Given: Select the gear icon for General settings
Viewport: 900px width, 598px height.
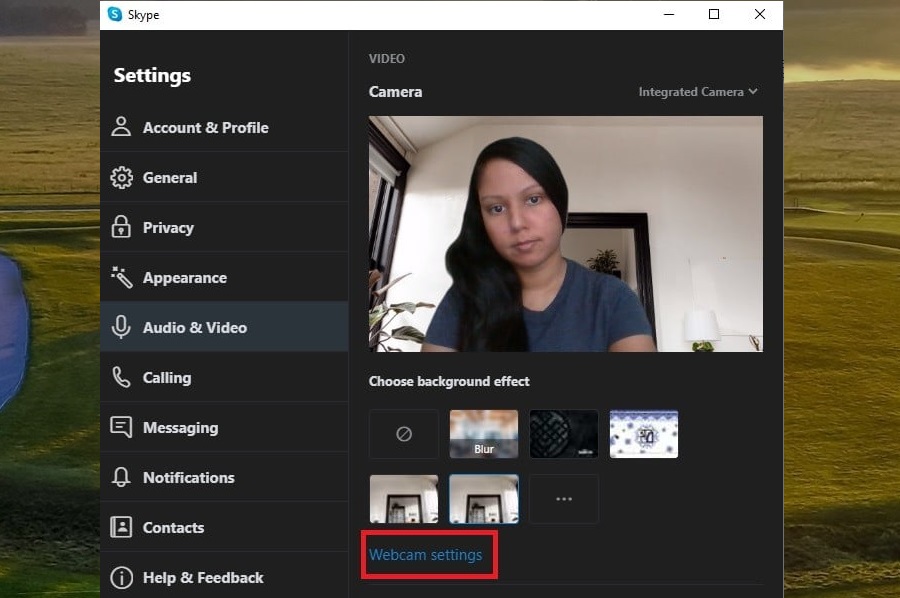Looking at the screenshot, I should point(121,177).
